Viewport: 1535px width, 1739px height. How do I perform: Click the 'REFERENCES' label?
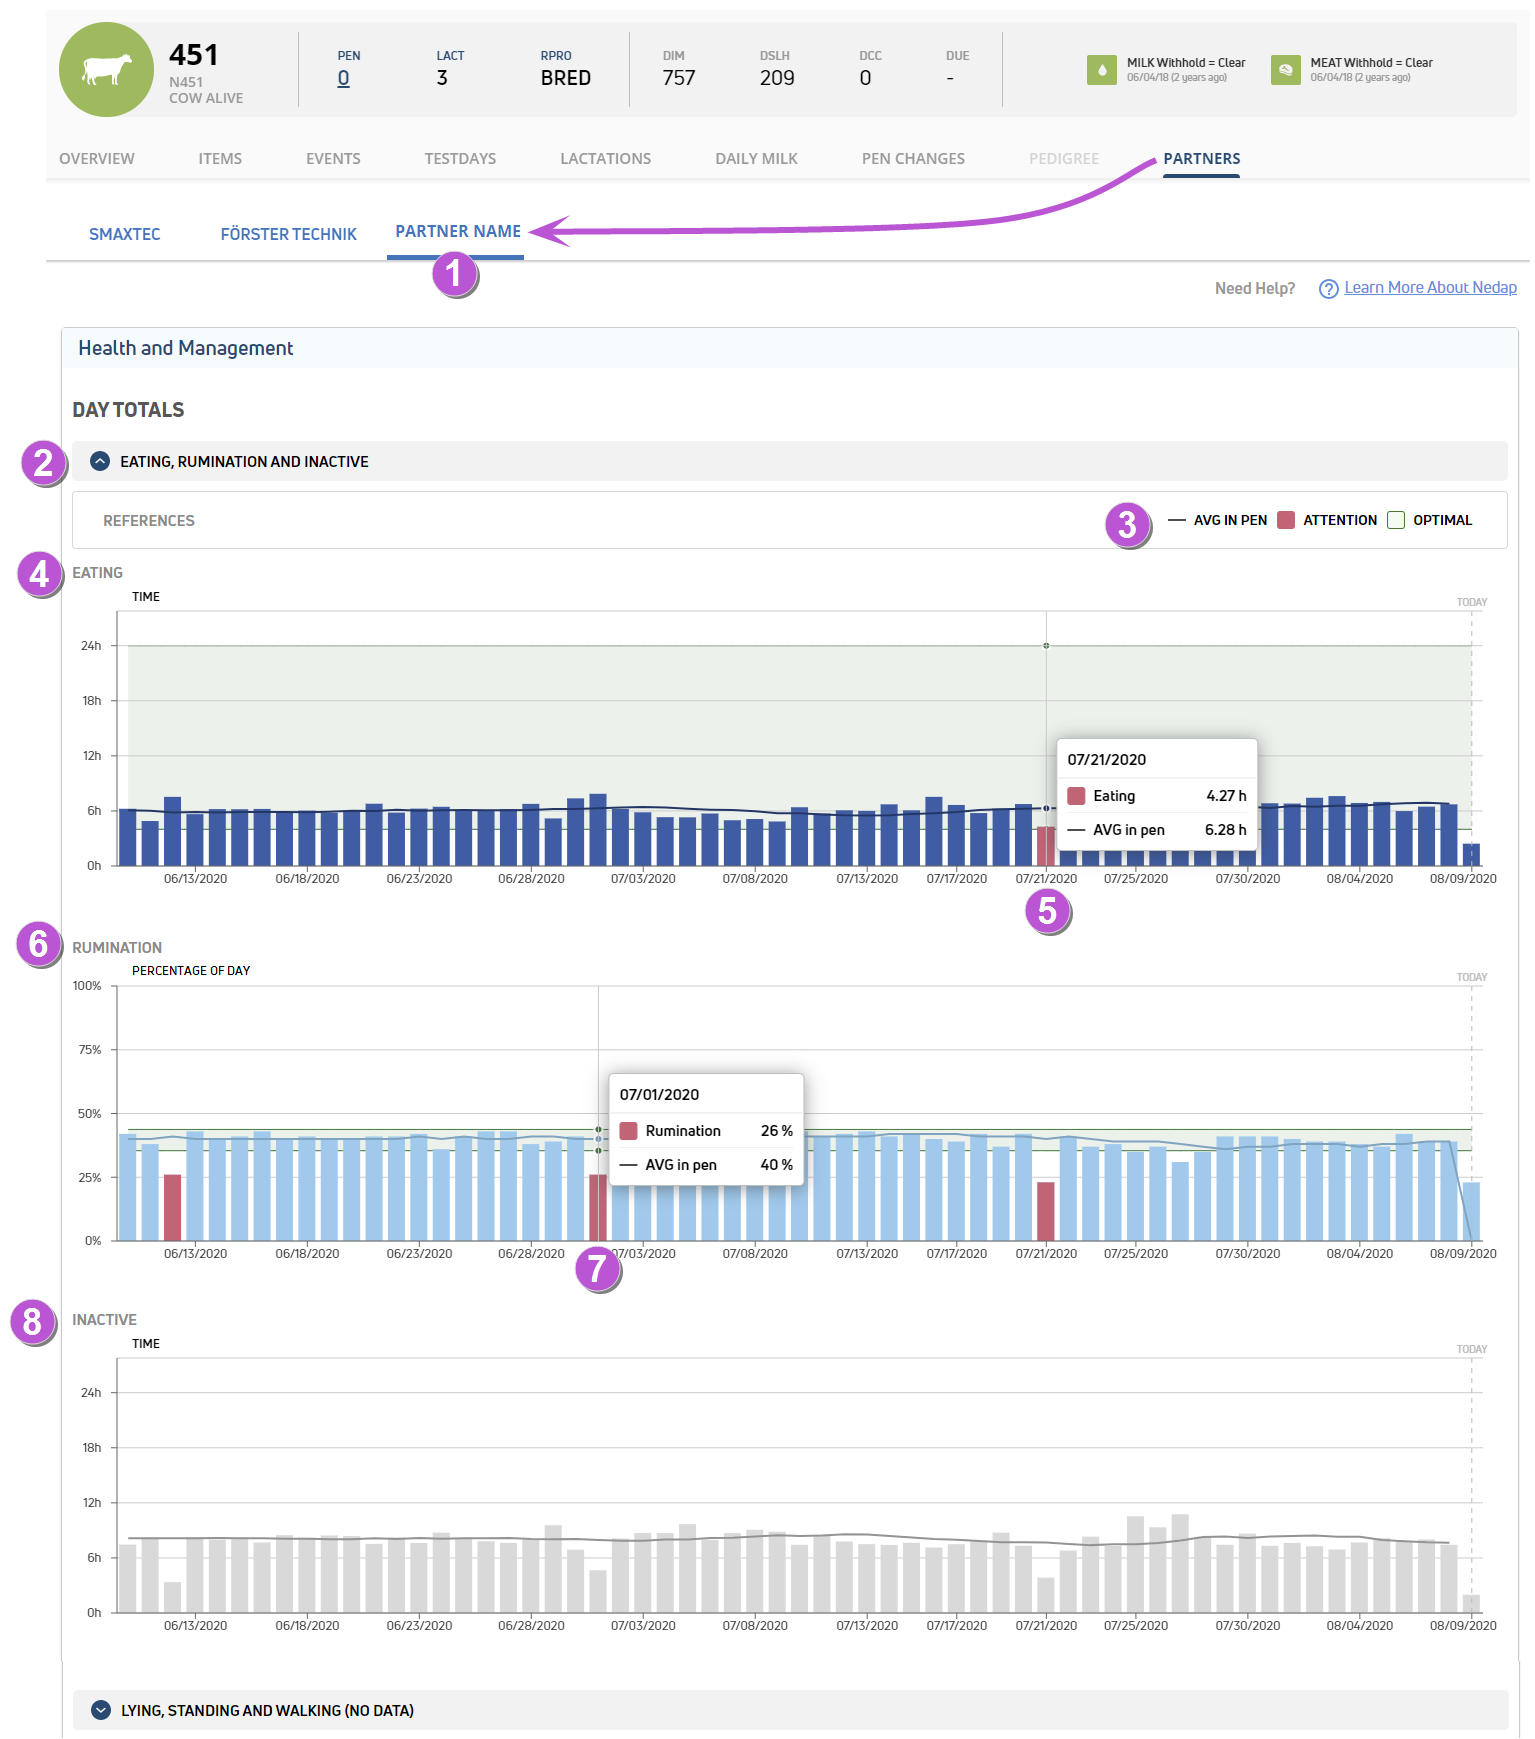point(149,521)
